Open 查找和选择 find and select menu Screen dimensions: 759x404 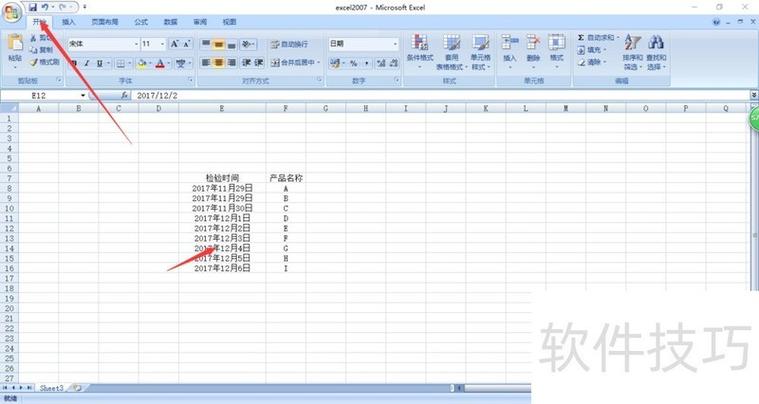[656, 52]
